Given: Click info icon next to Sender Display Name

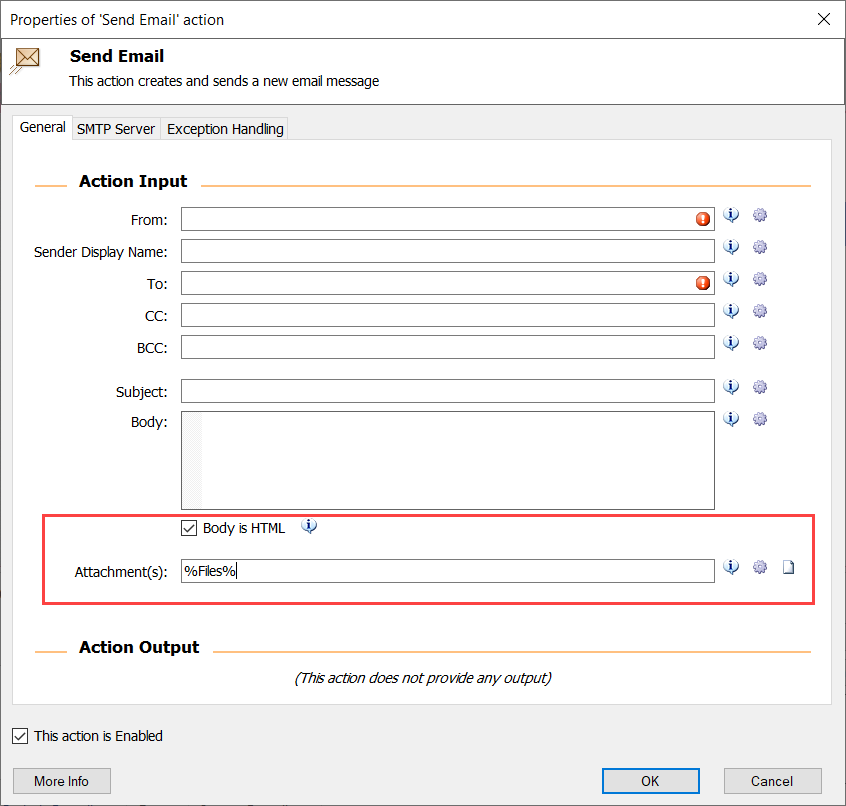Looking at the screenshot, I should pos(731,247).
